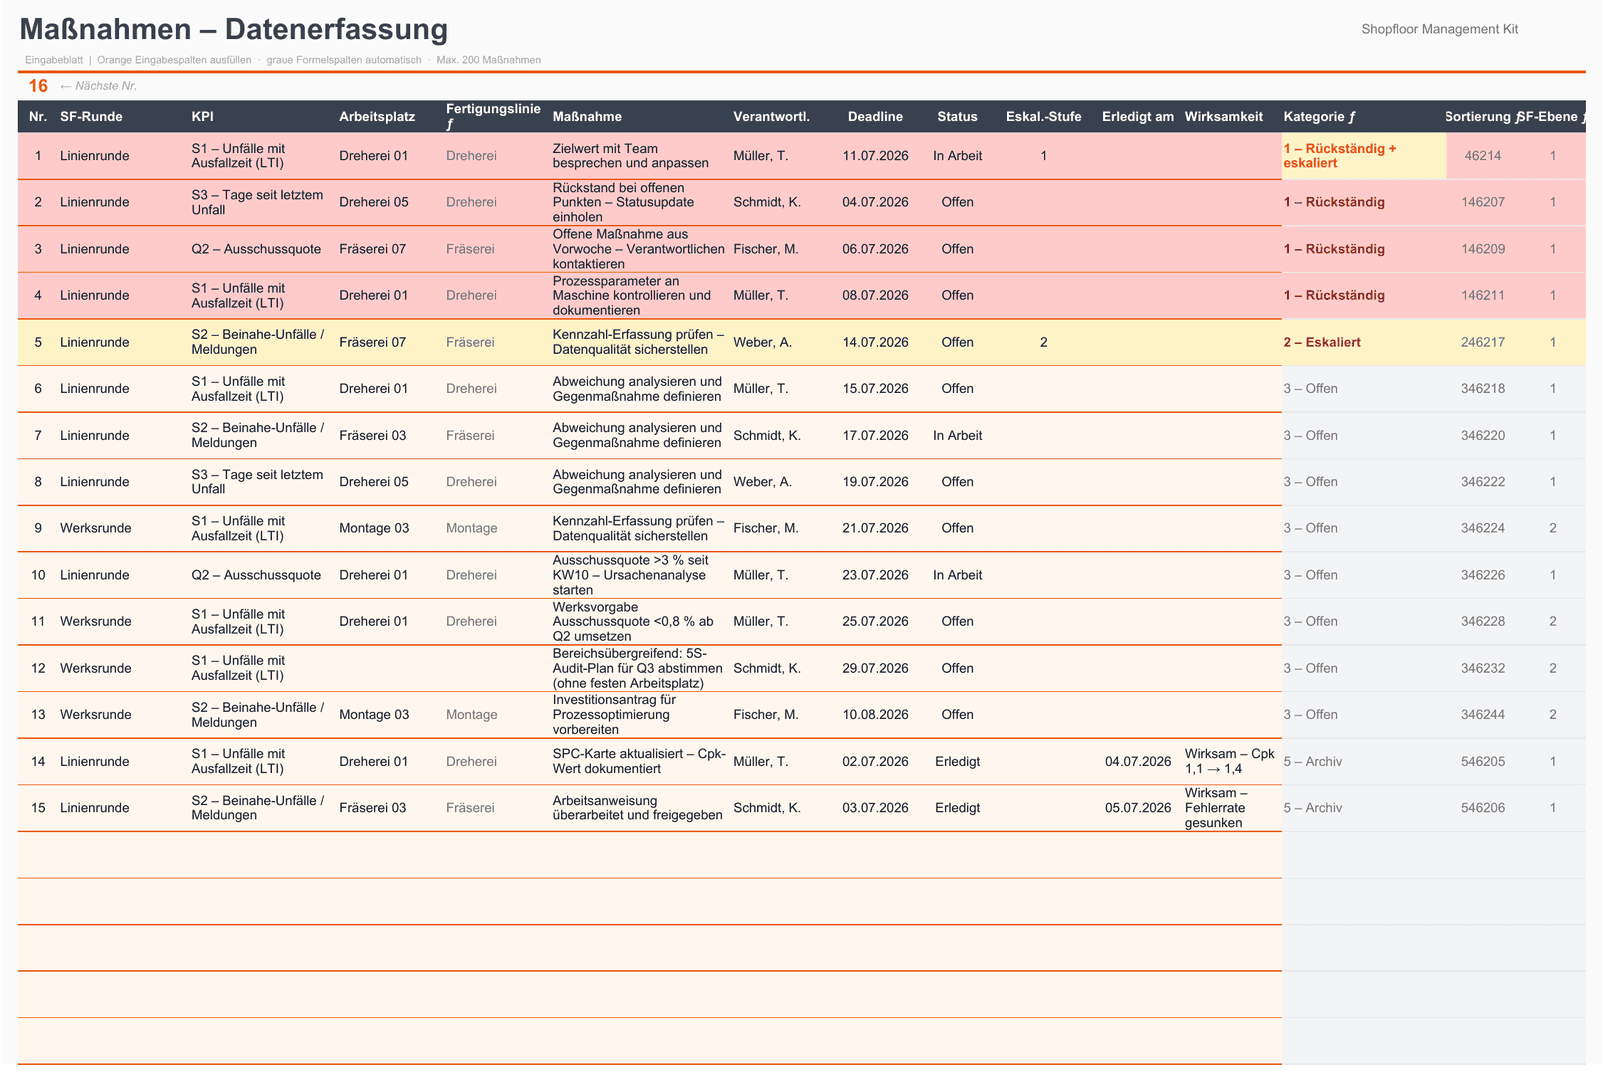The width and height of the screenshot is (1603, 1082).
Task: Select the 'SPC-Karte aktualisiert' measure cell
Action: click(x=641, y=761)
